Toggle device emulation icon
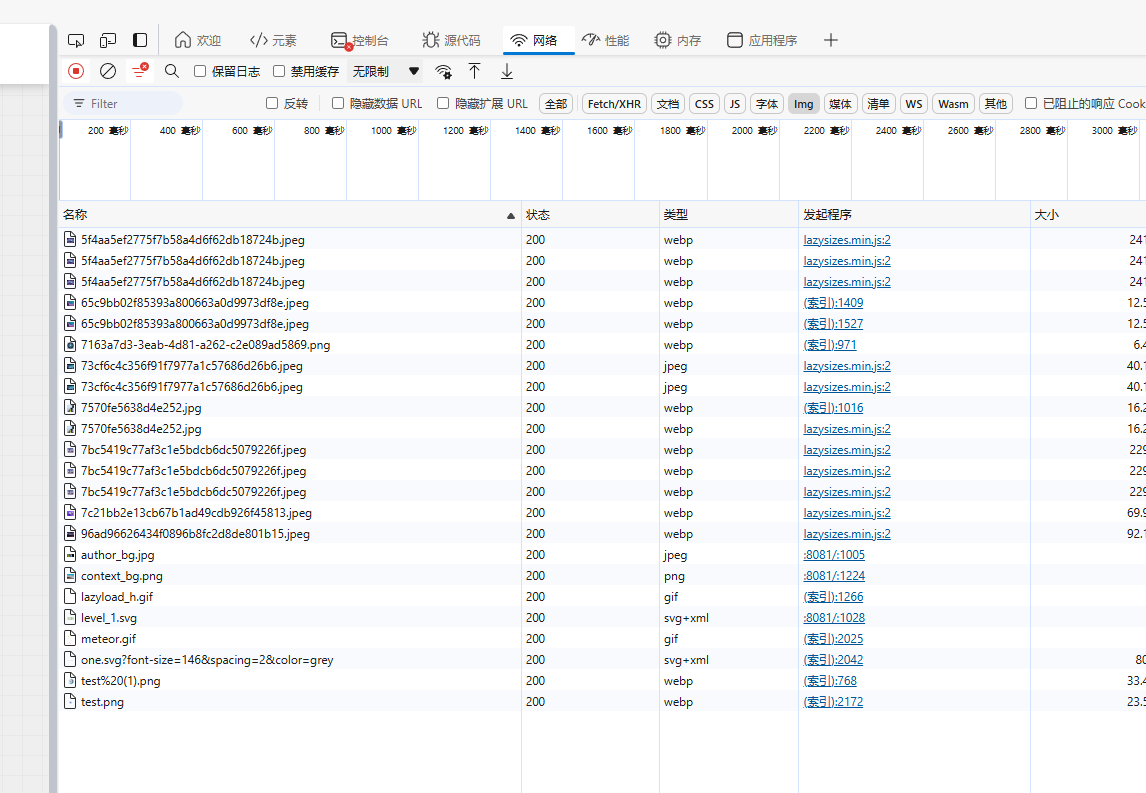Viewport: 1146px width, 793px height. [108, 40]
